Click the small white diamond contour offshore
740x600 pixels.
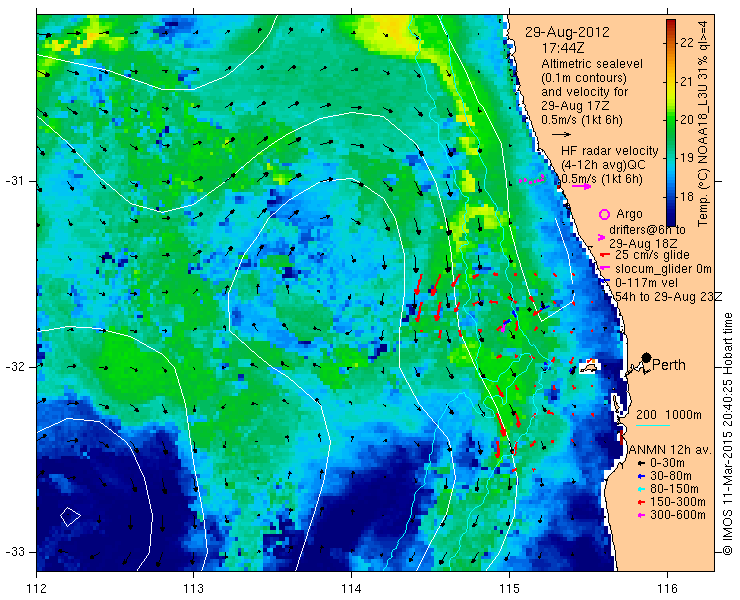click(70, 516)
